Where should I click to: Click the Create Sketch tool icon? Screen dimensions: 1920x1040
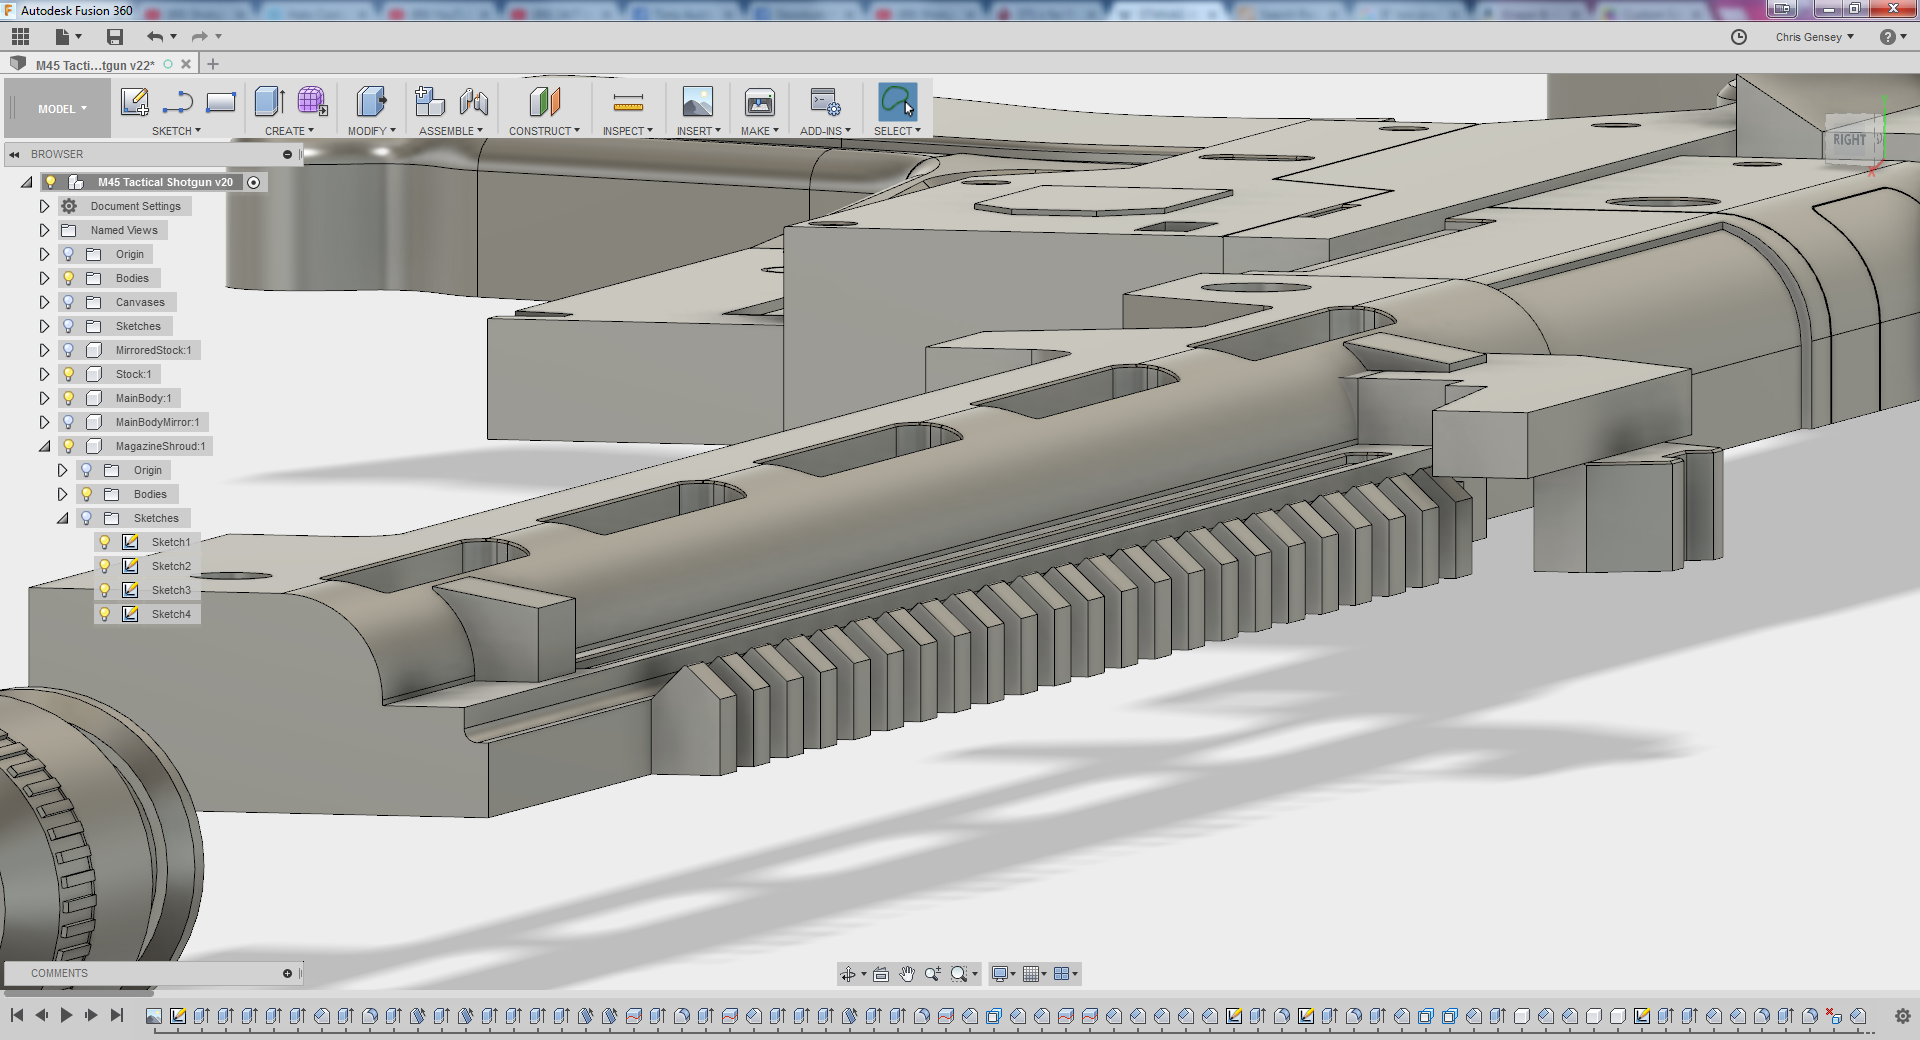point(134,102)
